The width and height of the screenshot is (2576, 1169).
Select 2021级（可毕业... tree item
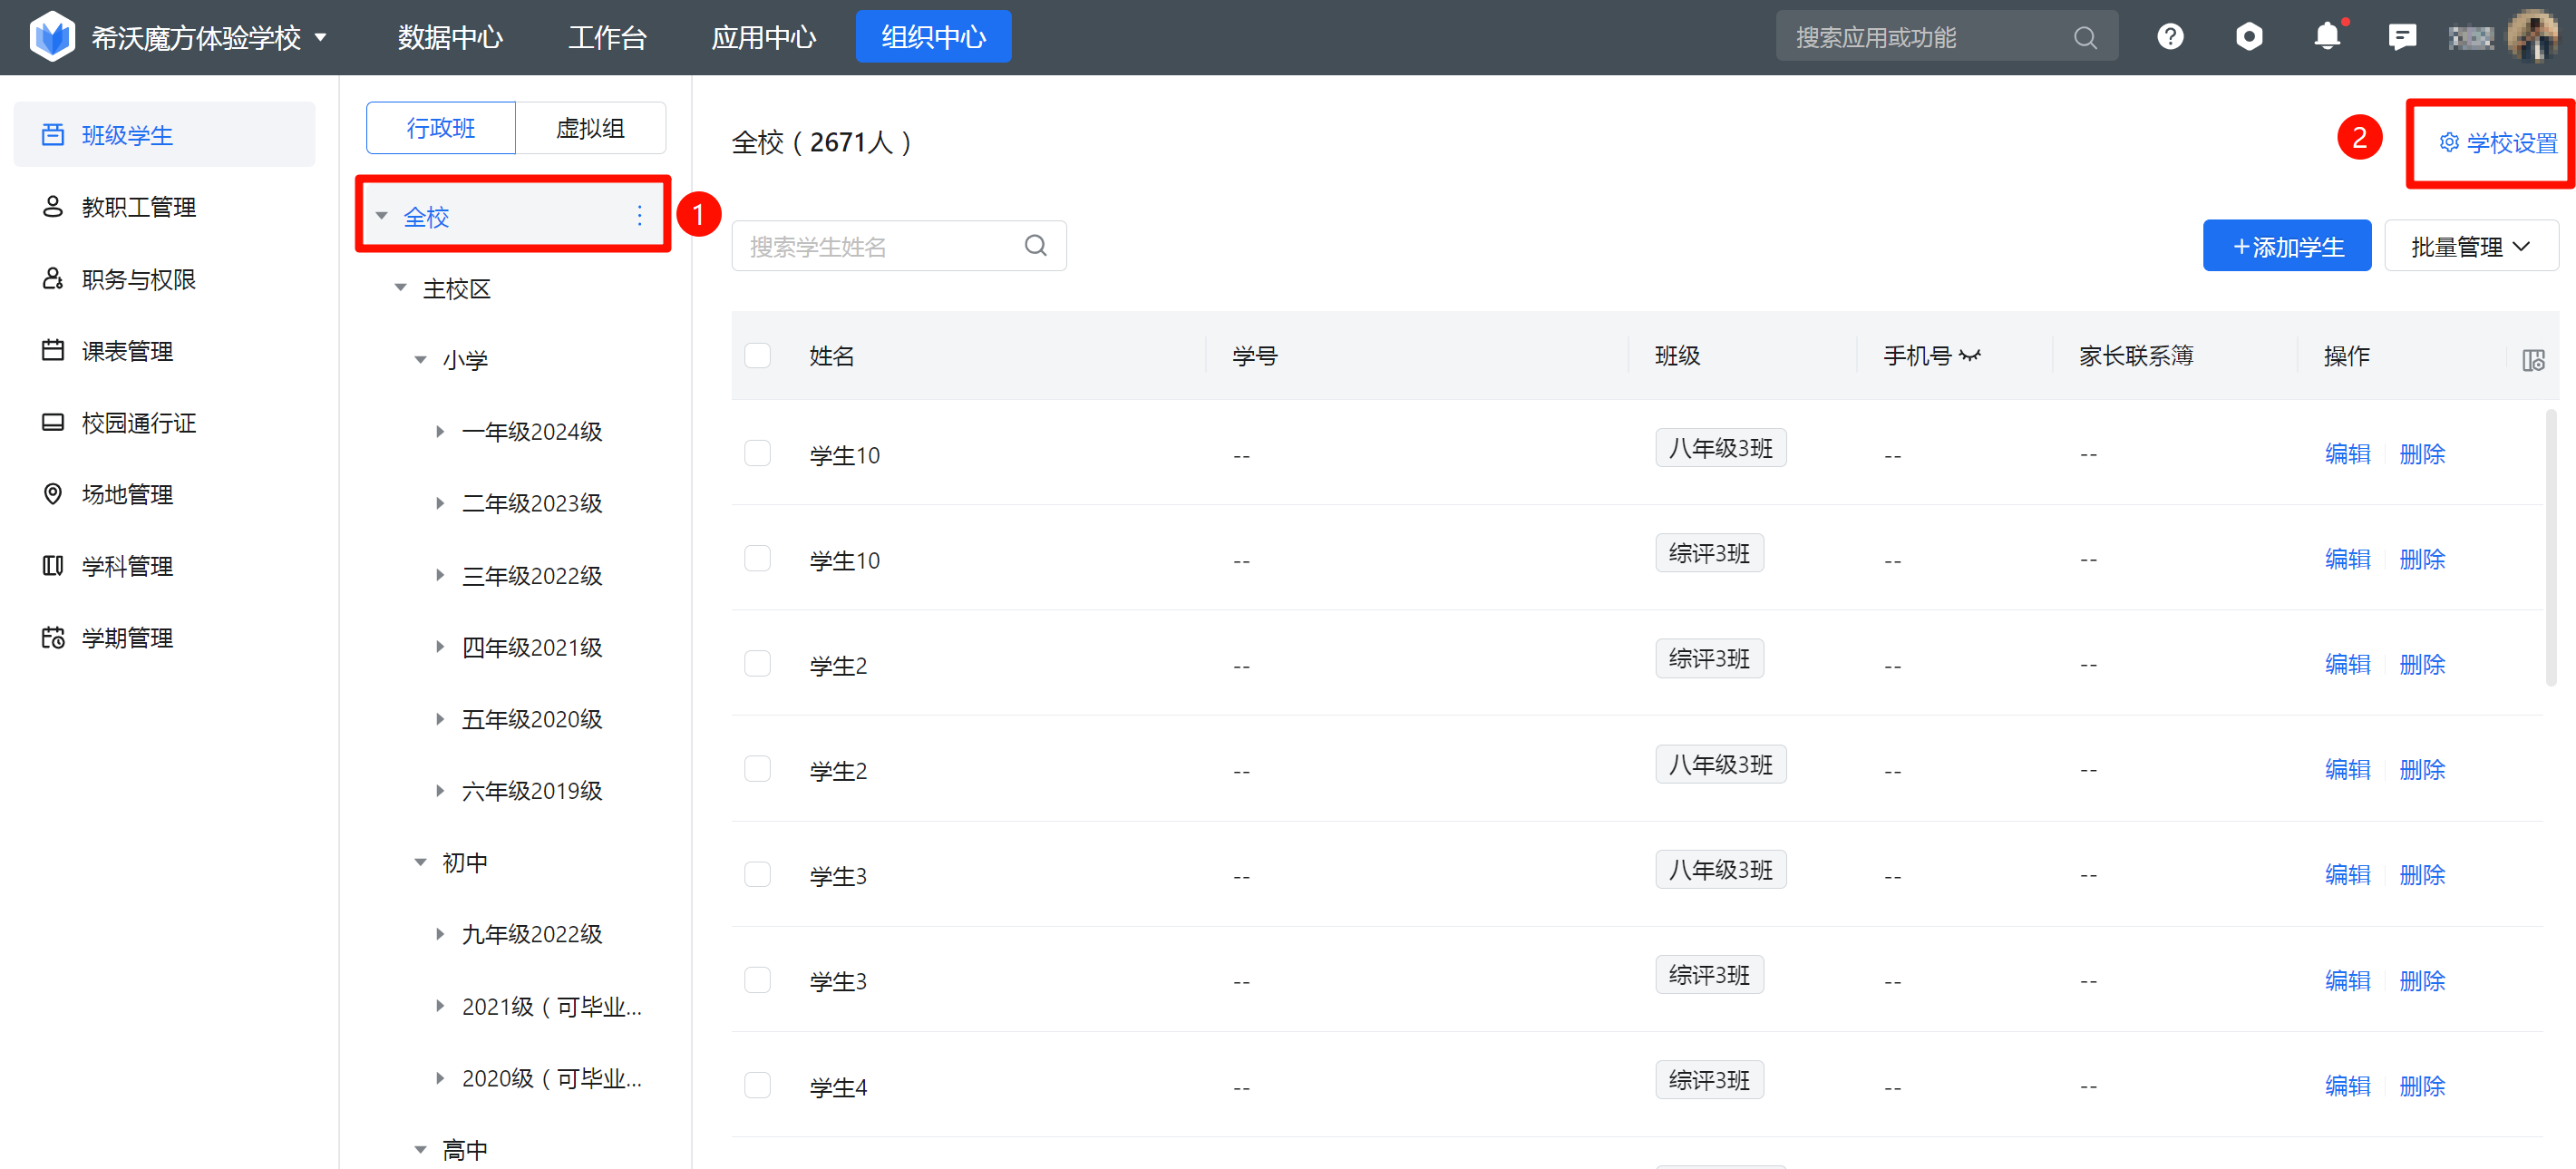pyautogui.click(x=551, y=1006)
